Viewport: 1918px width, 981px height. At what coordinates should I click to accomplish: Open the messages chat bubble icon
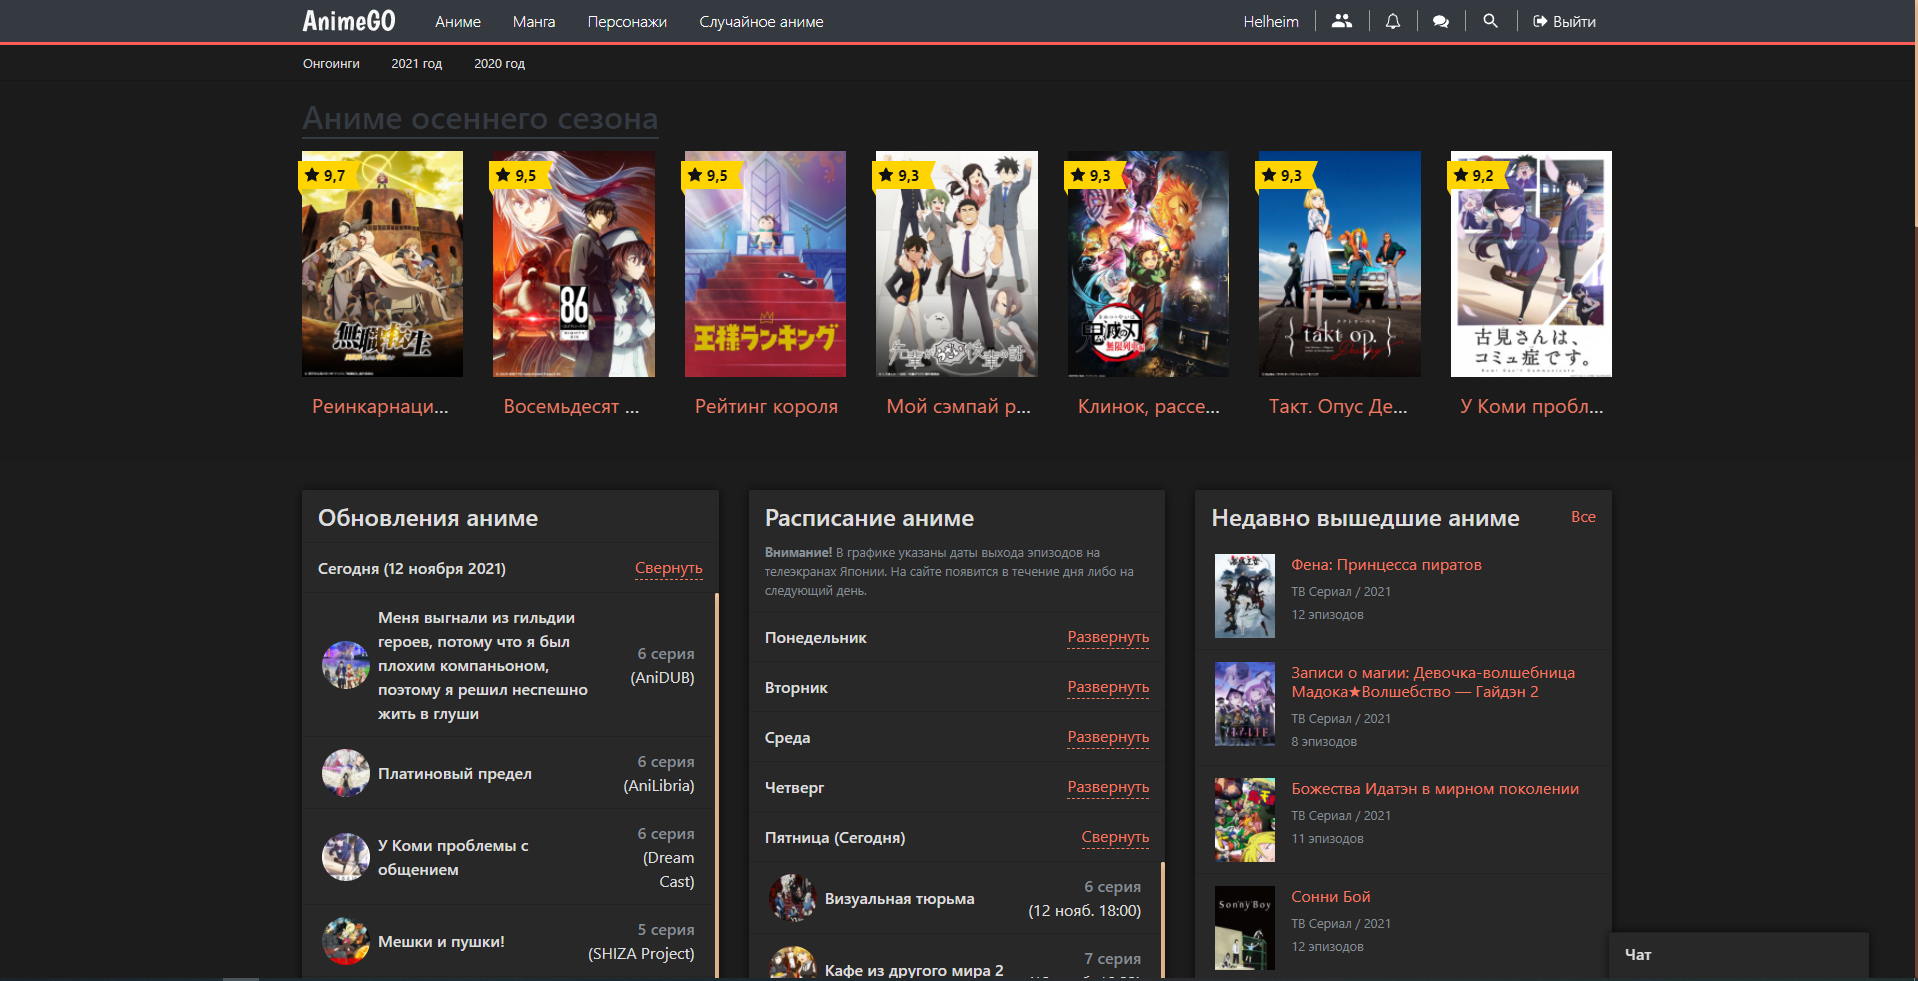(x=1440, y=21)
